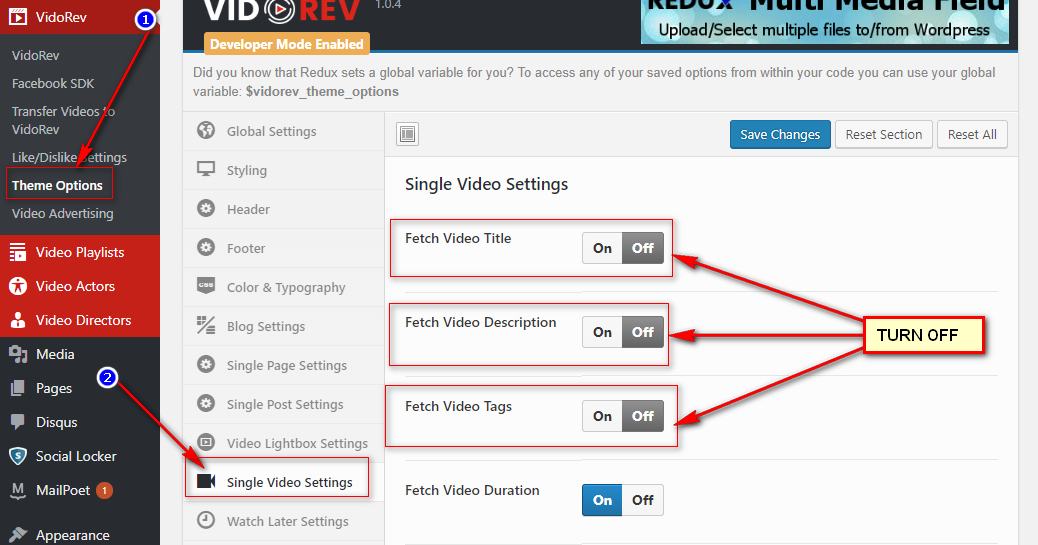1038x545 pixels.
Task: Click the Reset All button
Action: [972, 134]
